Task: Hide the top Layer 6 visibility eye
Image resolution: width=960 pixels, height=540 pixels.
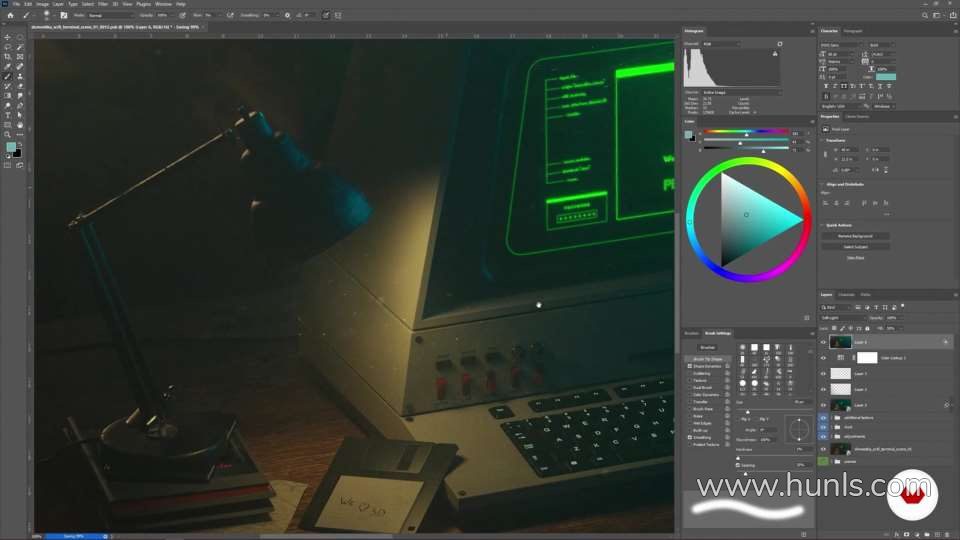Action: pos(823,342)
